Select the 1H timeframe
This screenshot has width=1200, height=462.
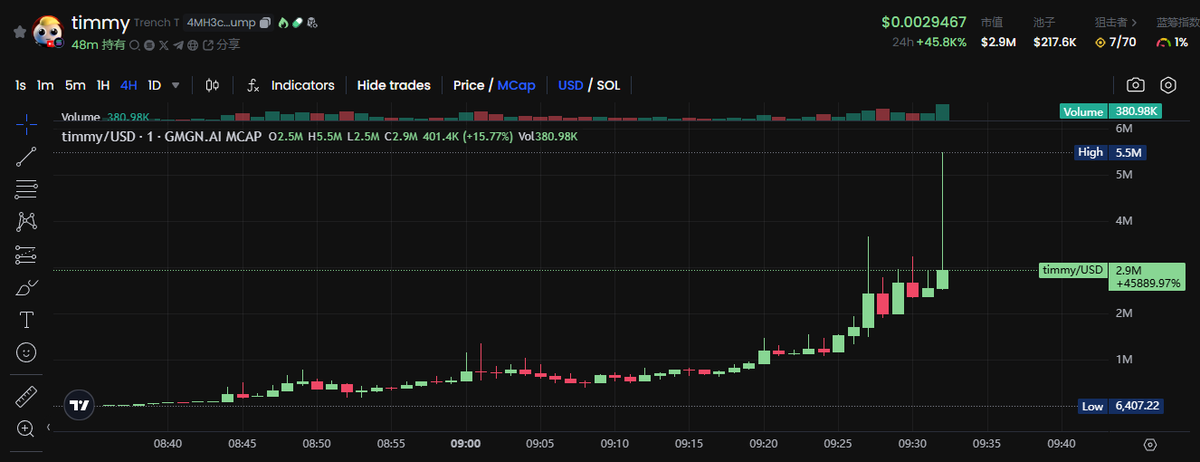point(103,85)
